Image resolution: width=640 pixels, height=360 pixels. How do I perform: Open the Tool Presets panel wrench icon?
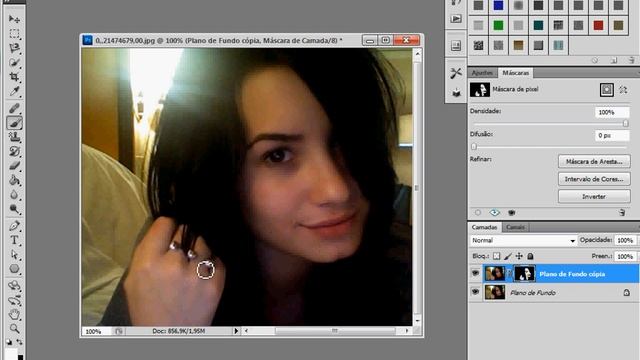tap(456, 73)
